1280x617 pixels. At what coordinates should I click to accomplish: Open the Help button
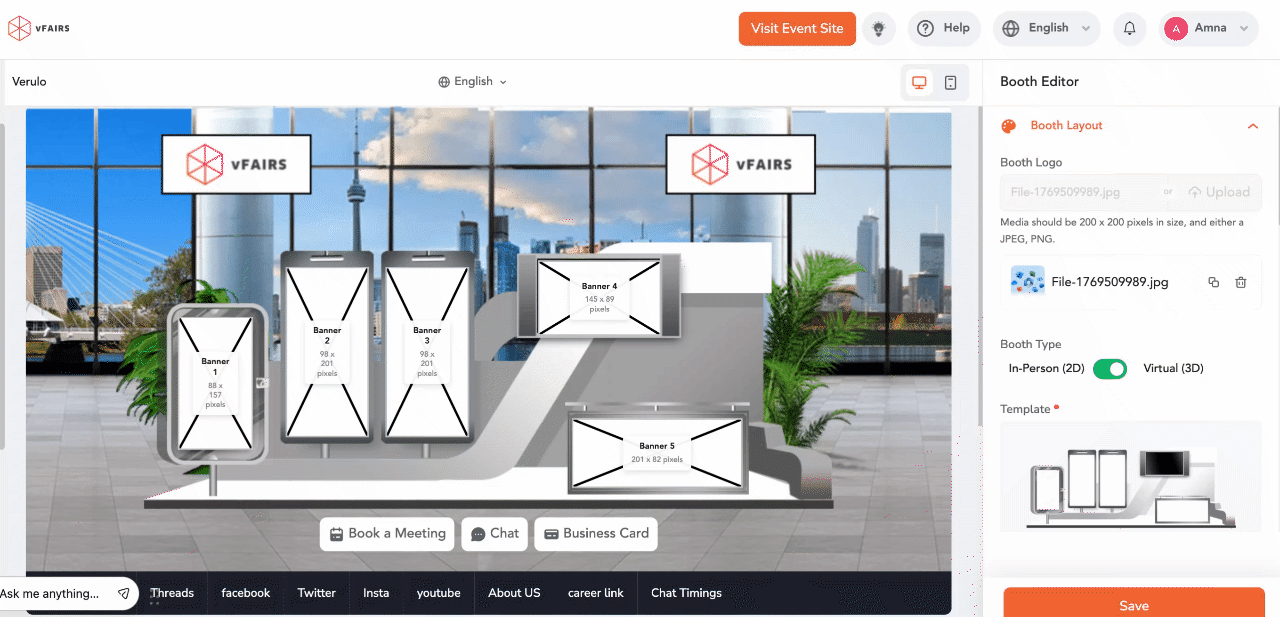point(944,29)
